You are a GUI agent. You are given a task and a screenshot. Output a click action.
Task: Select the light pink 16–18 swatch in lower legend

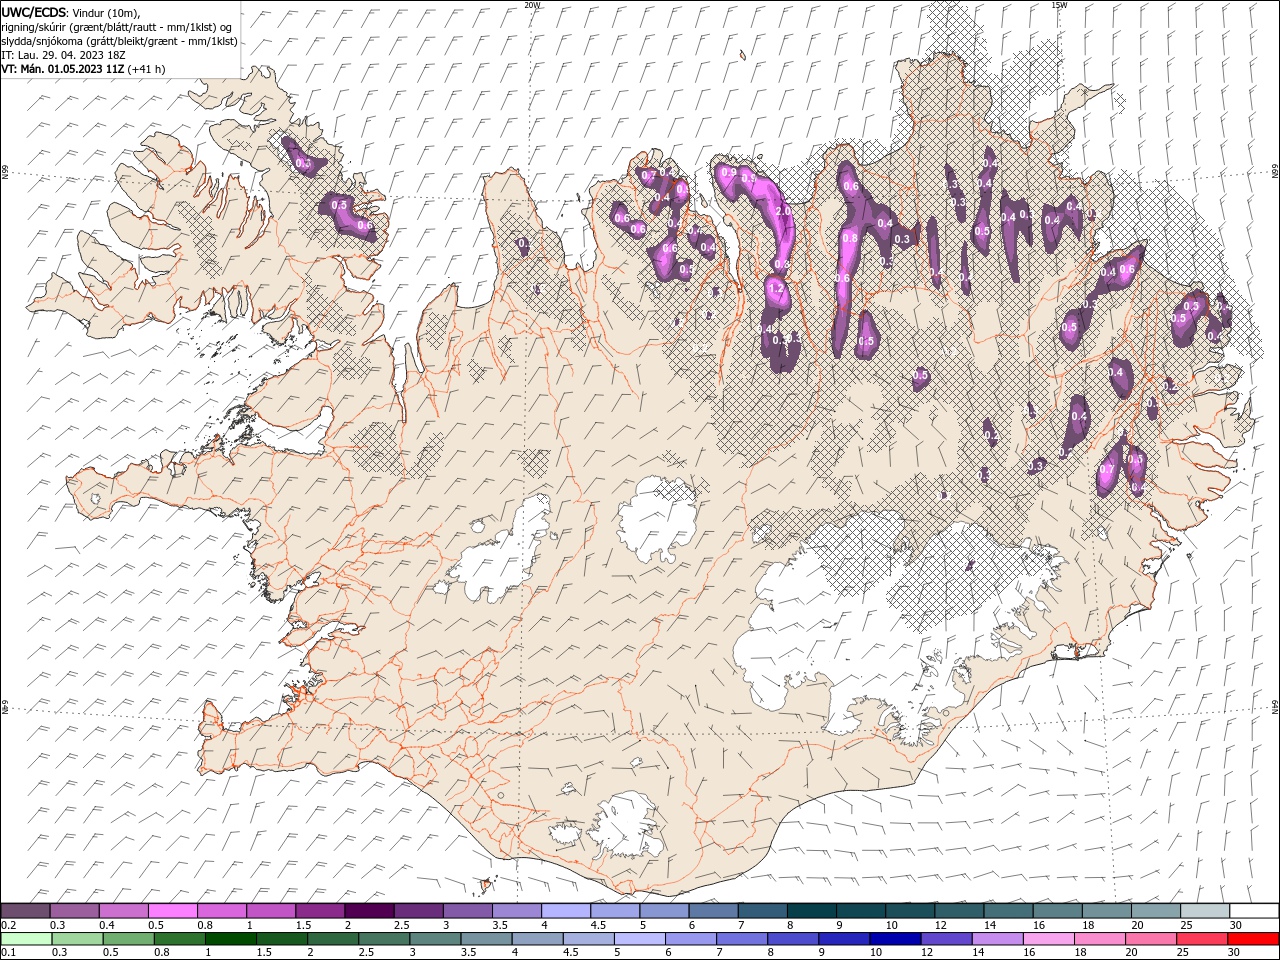1047,939
